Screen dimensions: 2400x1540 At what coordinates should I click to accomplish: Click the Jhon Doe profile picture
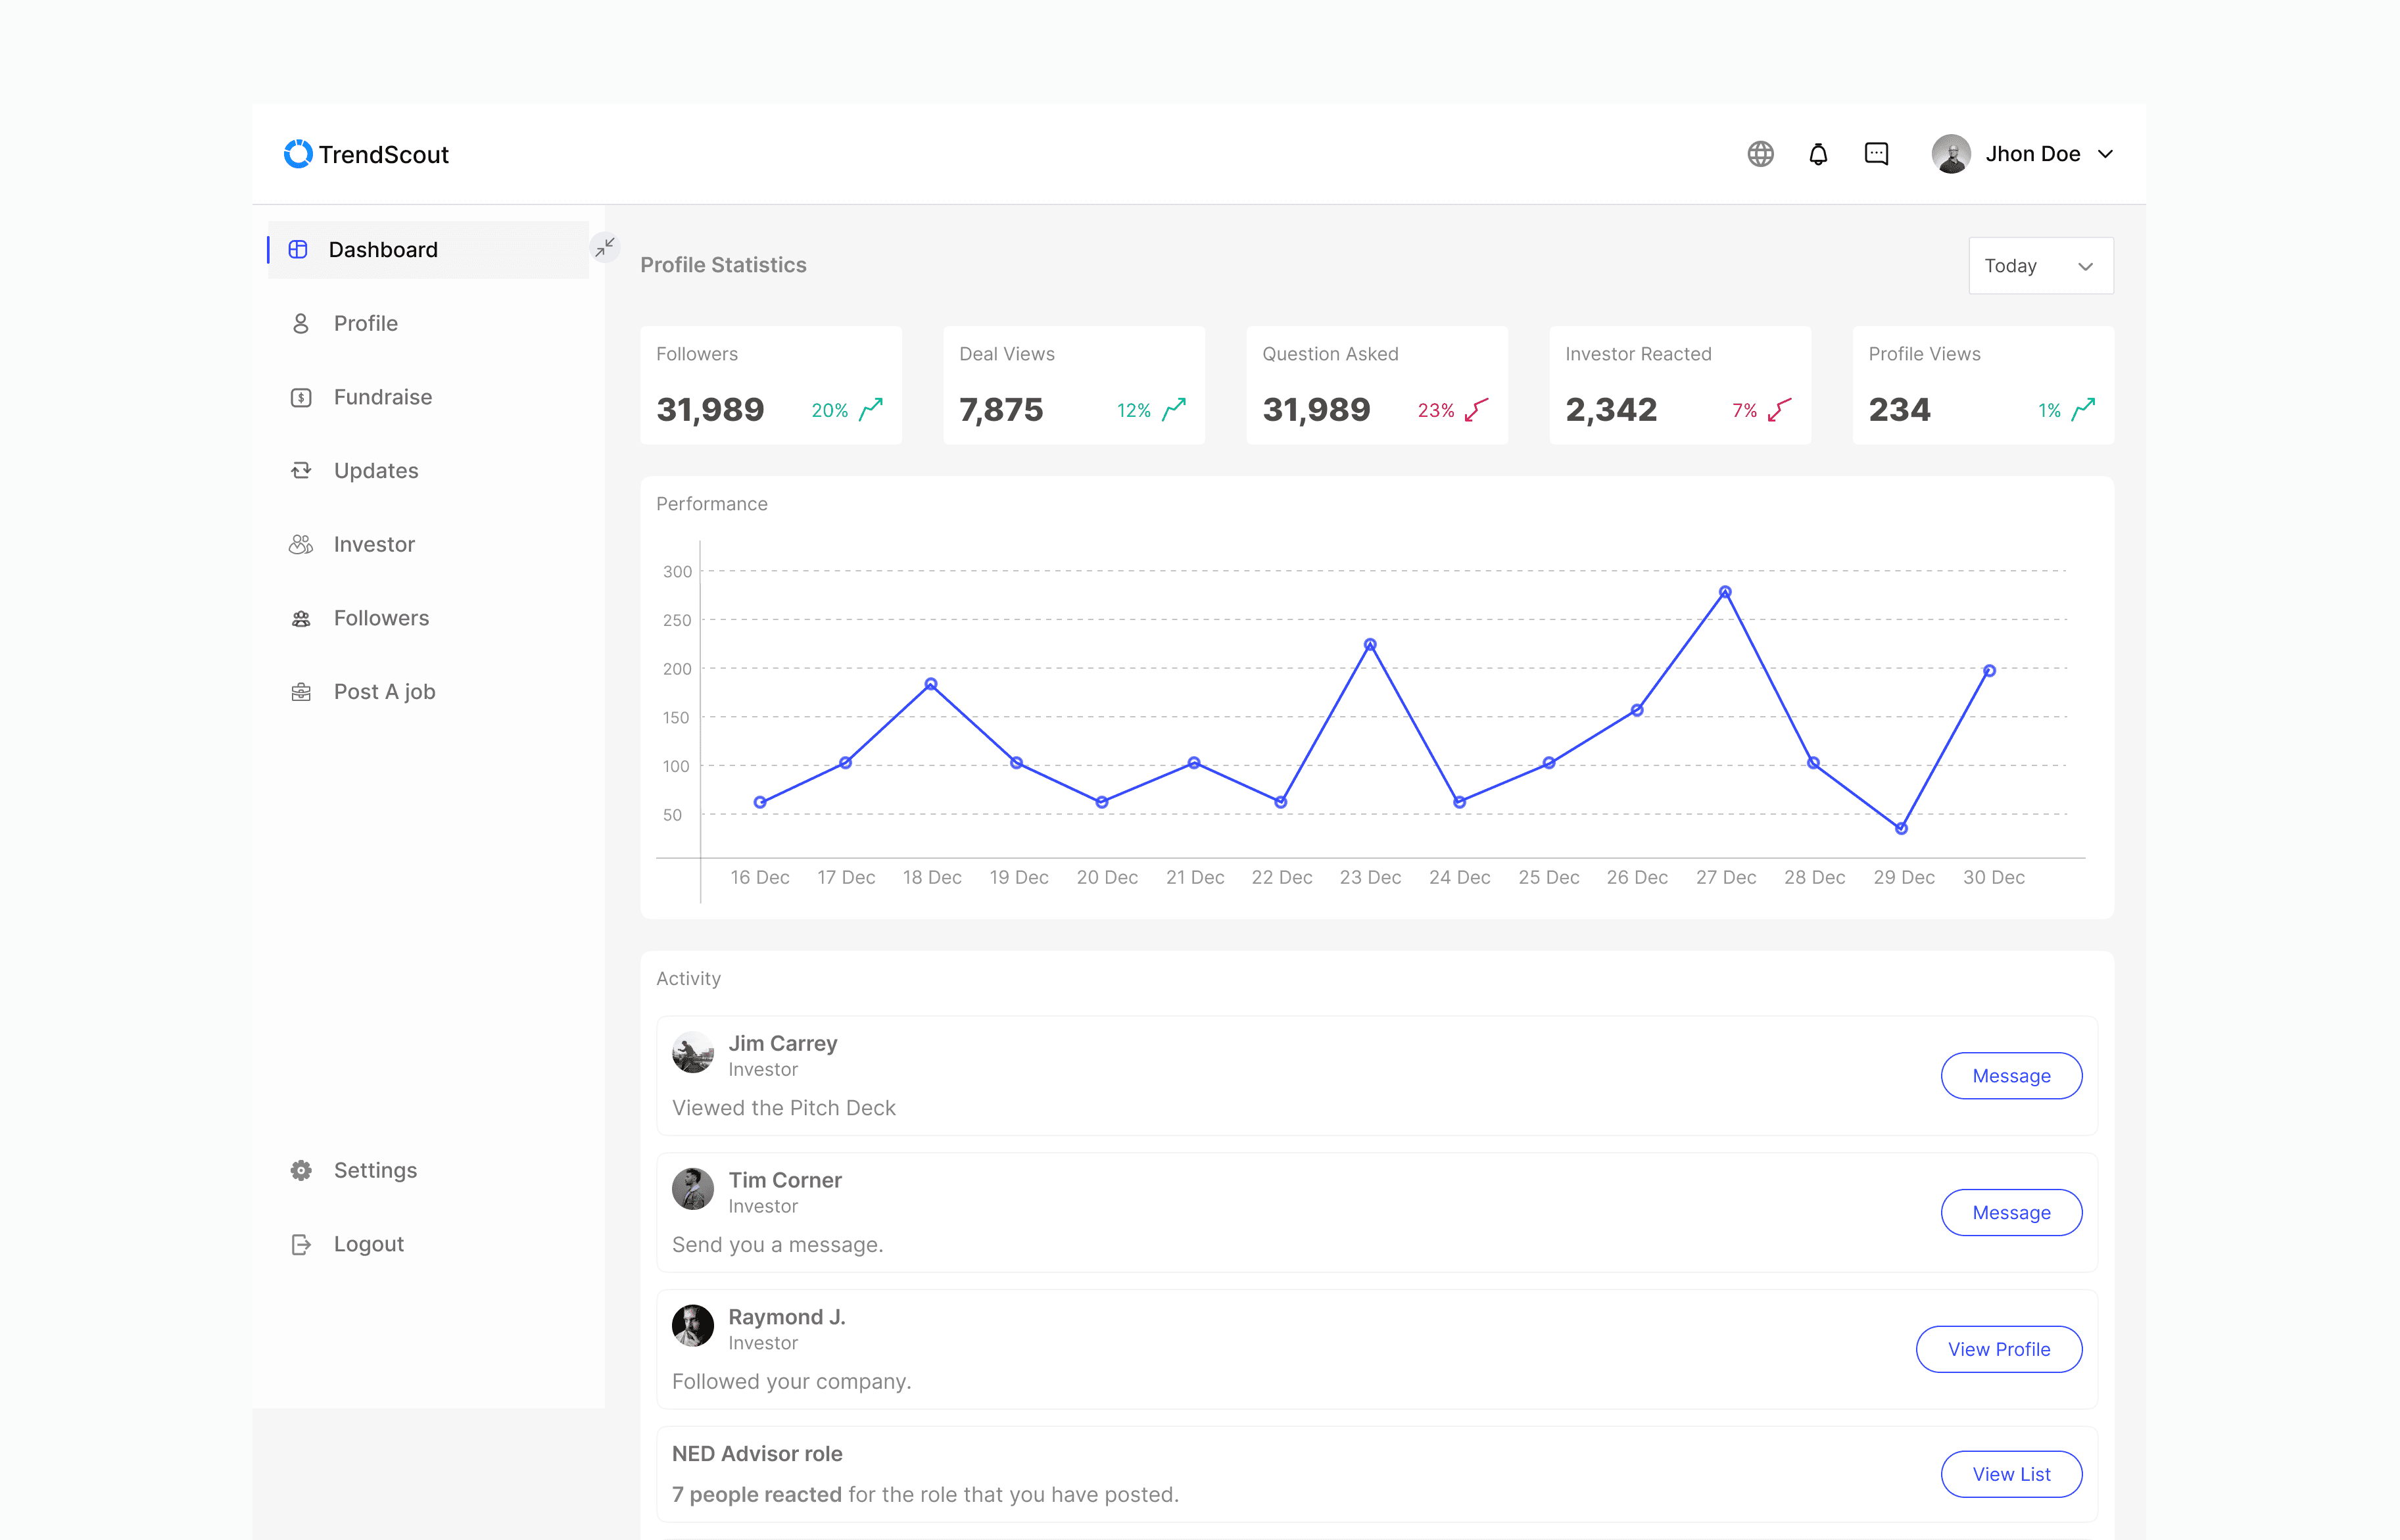[1950, 154]
